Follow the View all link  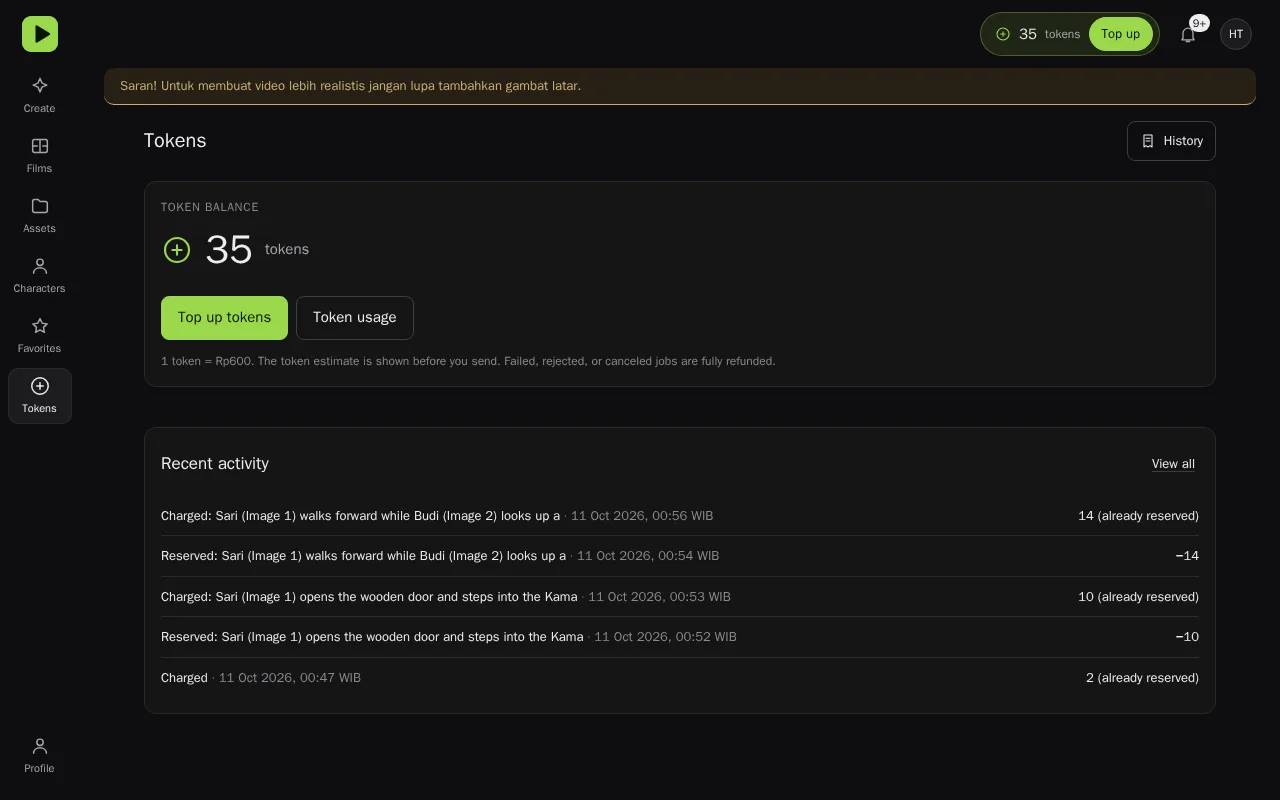1173,464
